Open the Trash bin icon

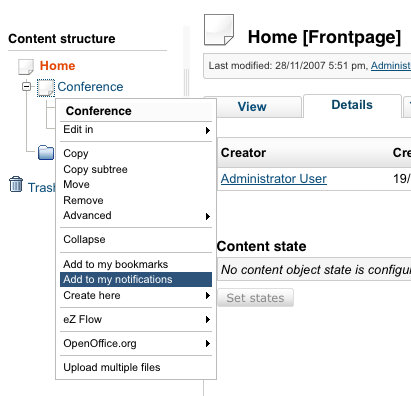click(x=16, y=184)
